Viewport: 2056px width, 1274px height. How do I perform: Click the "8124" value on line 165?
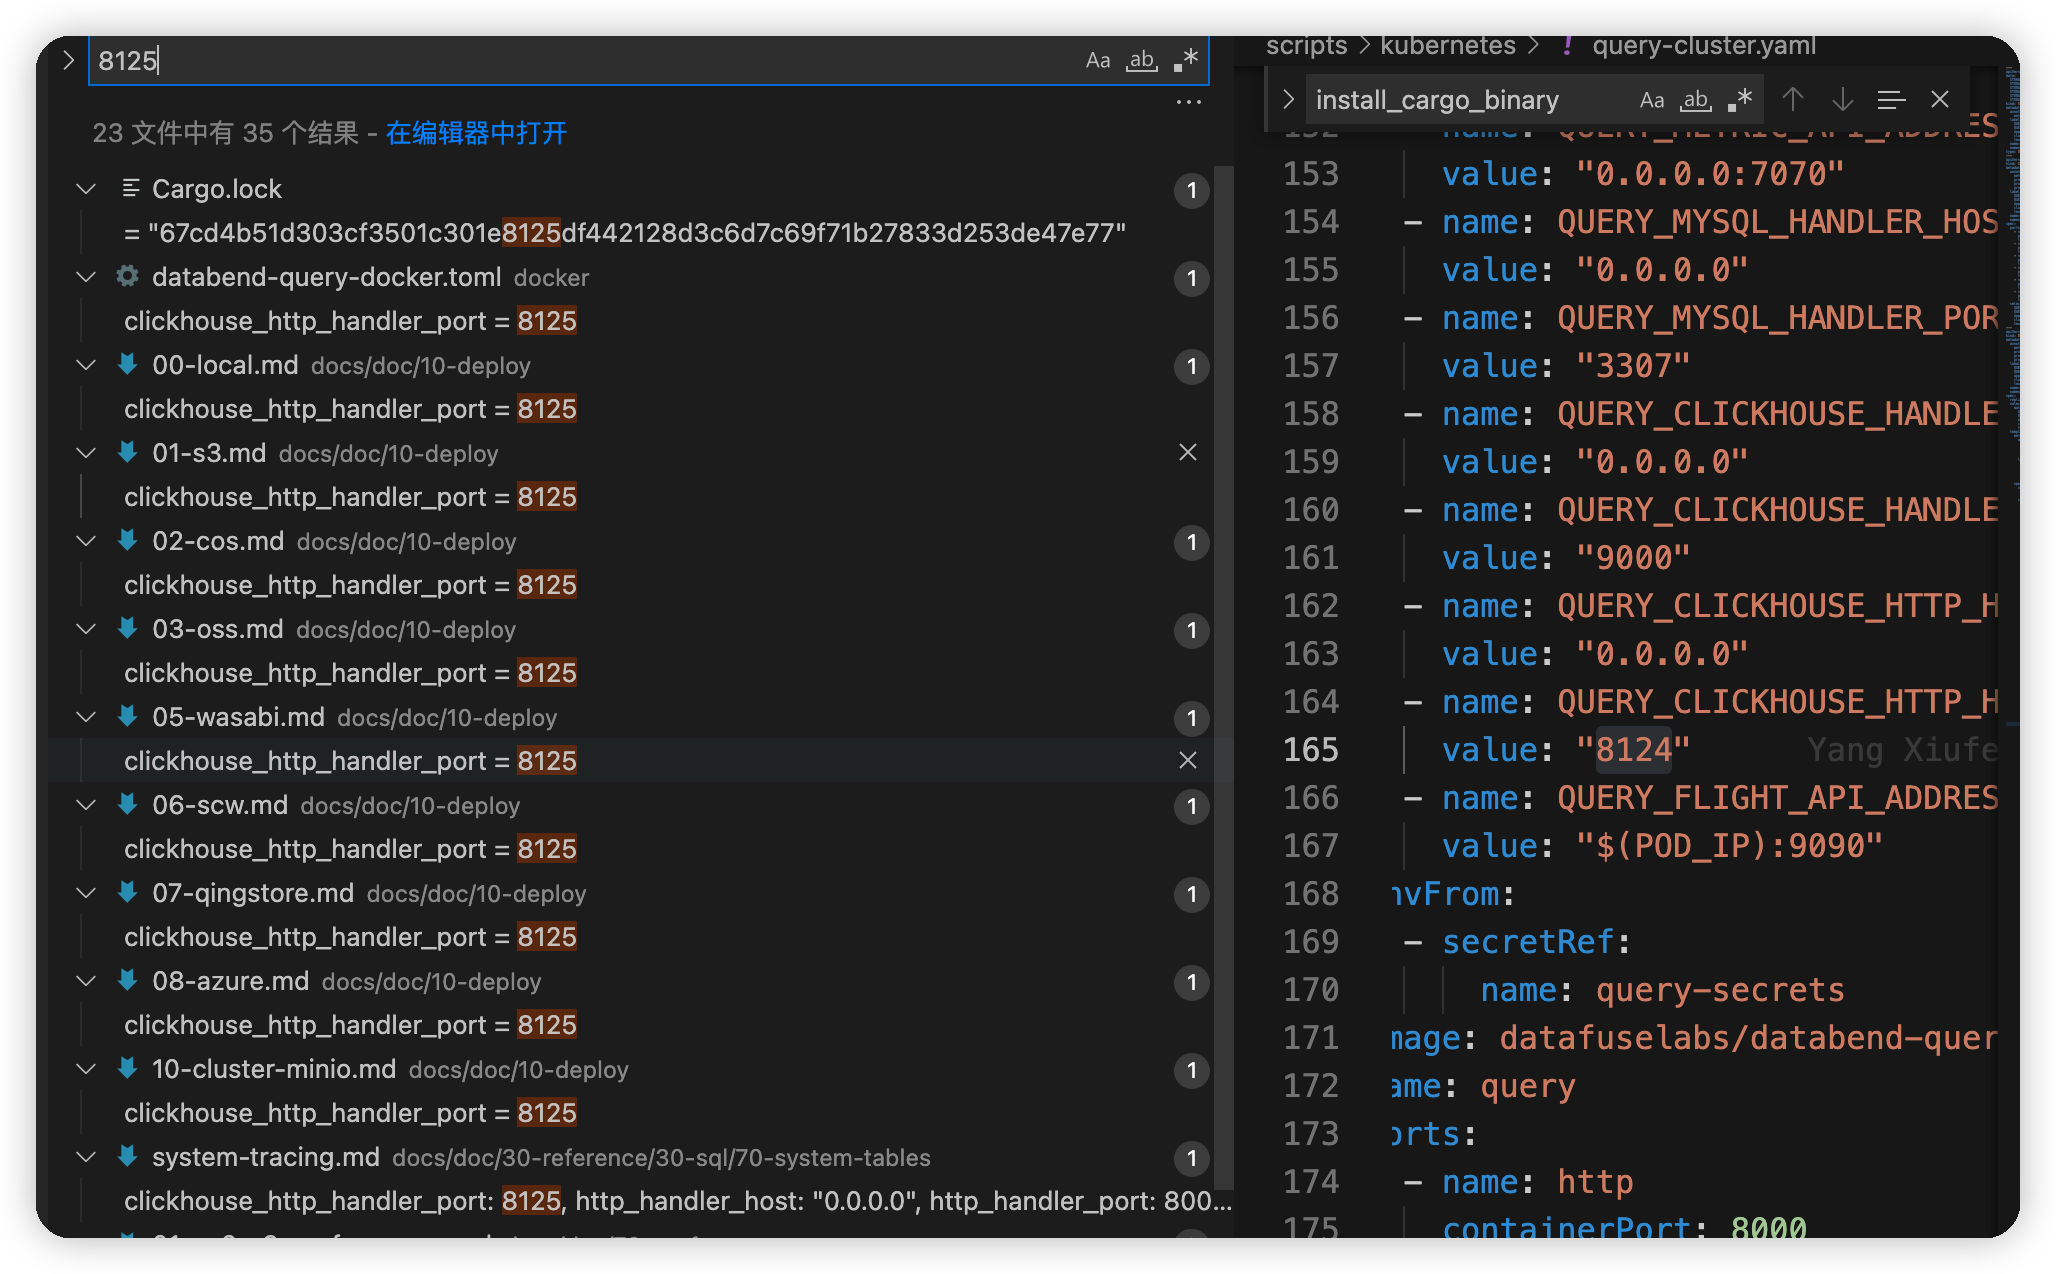pos(1633,750)
